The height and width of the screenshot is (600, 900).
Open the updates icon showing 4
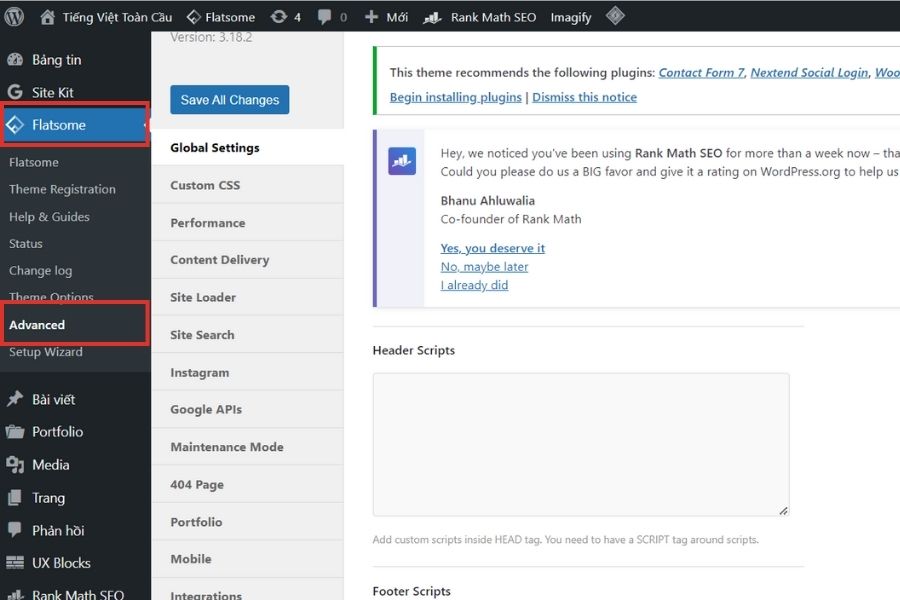coord(278,17)
